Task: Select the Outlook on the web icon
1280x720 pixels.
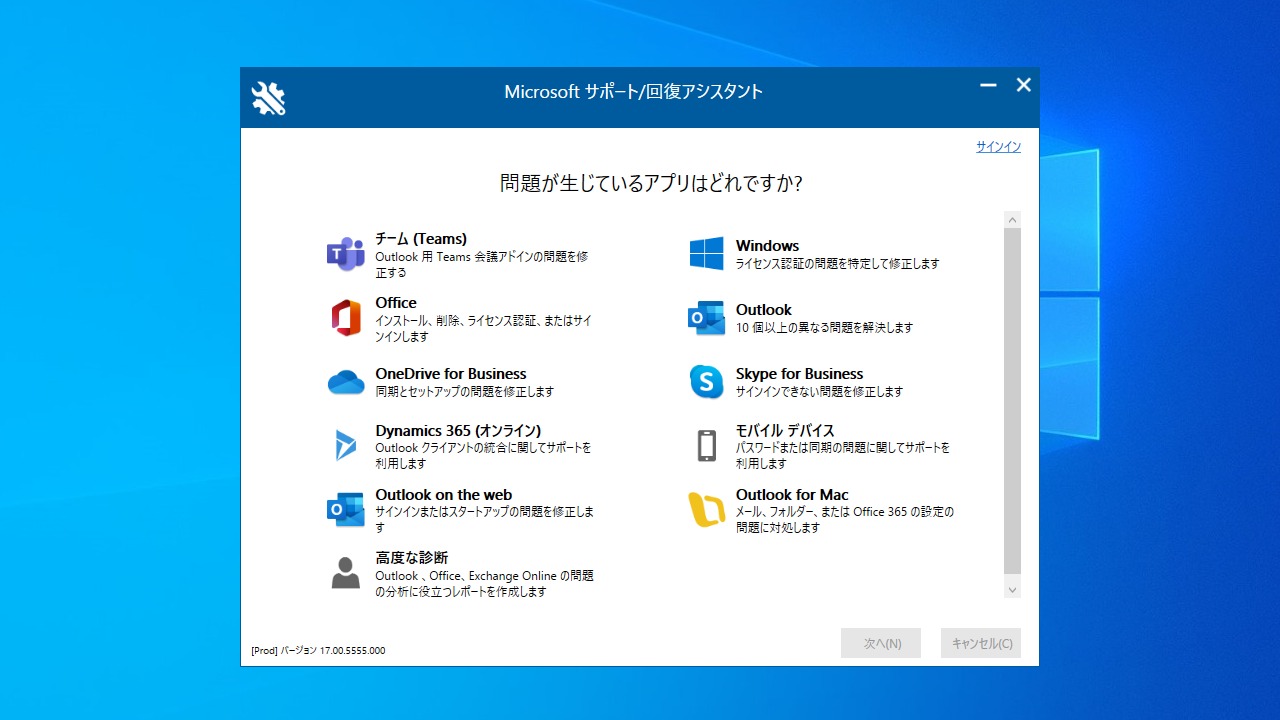Action: pos(346,509)
